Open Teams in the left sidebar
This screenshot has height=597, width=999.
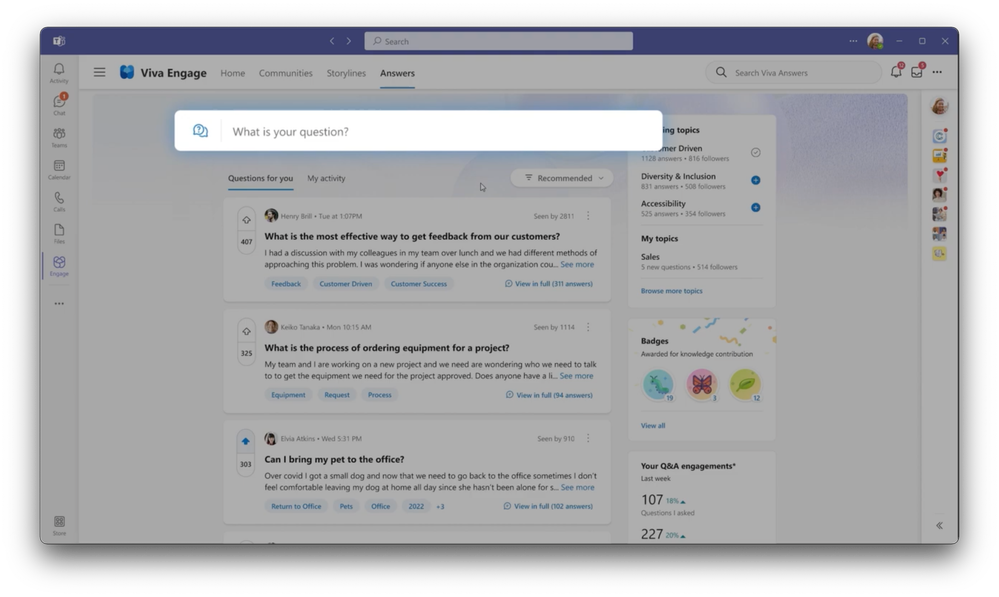59,137
